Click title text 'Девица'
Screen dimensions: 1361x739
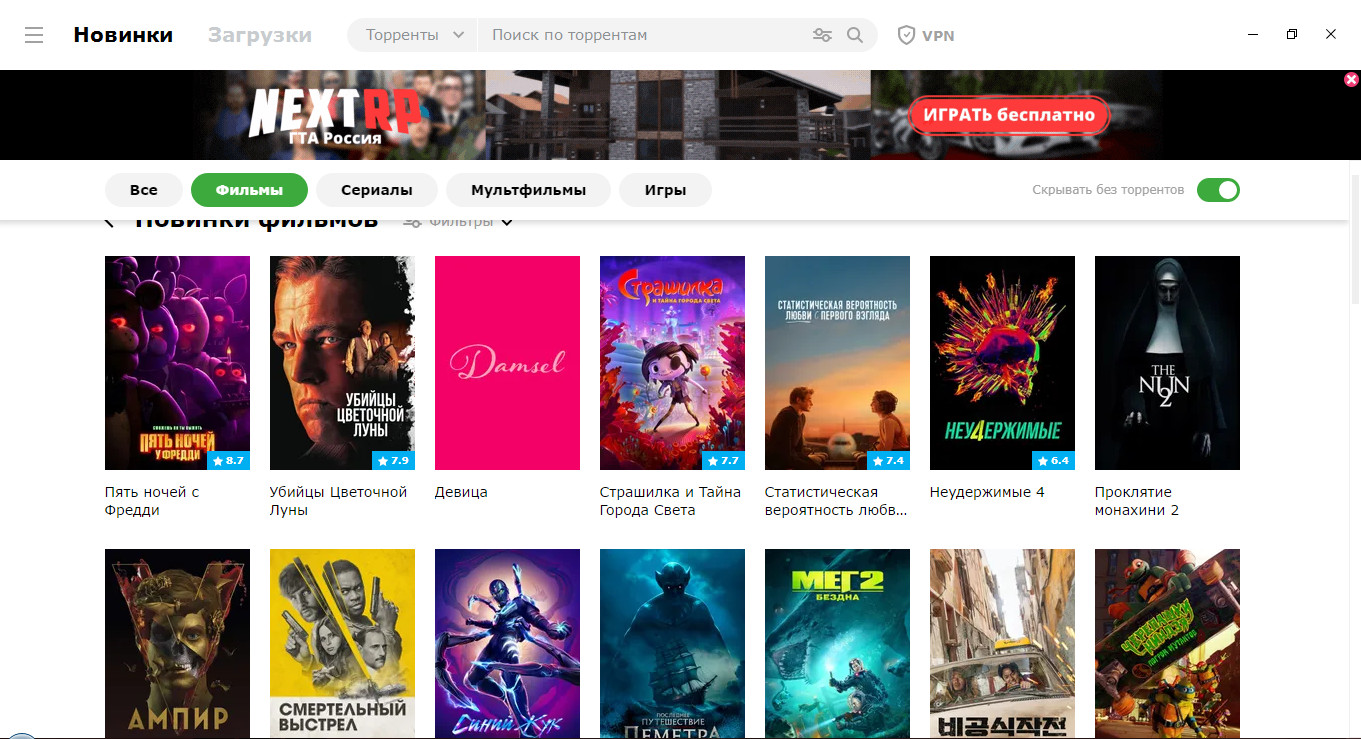pyautogui.click(x=461, y=492)
